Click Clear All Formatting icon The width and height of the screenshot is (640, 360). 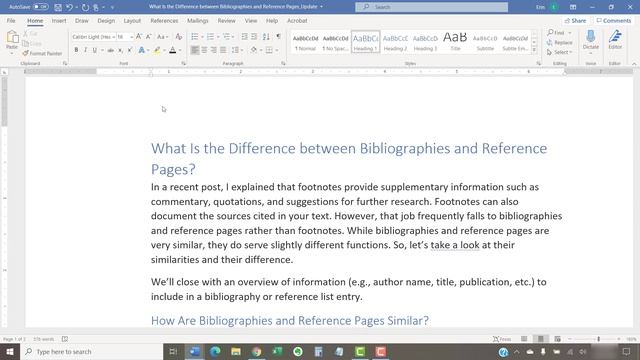point(179,37)
